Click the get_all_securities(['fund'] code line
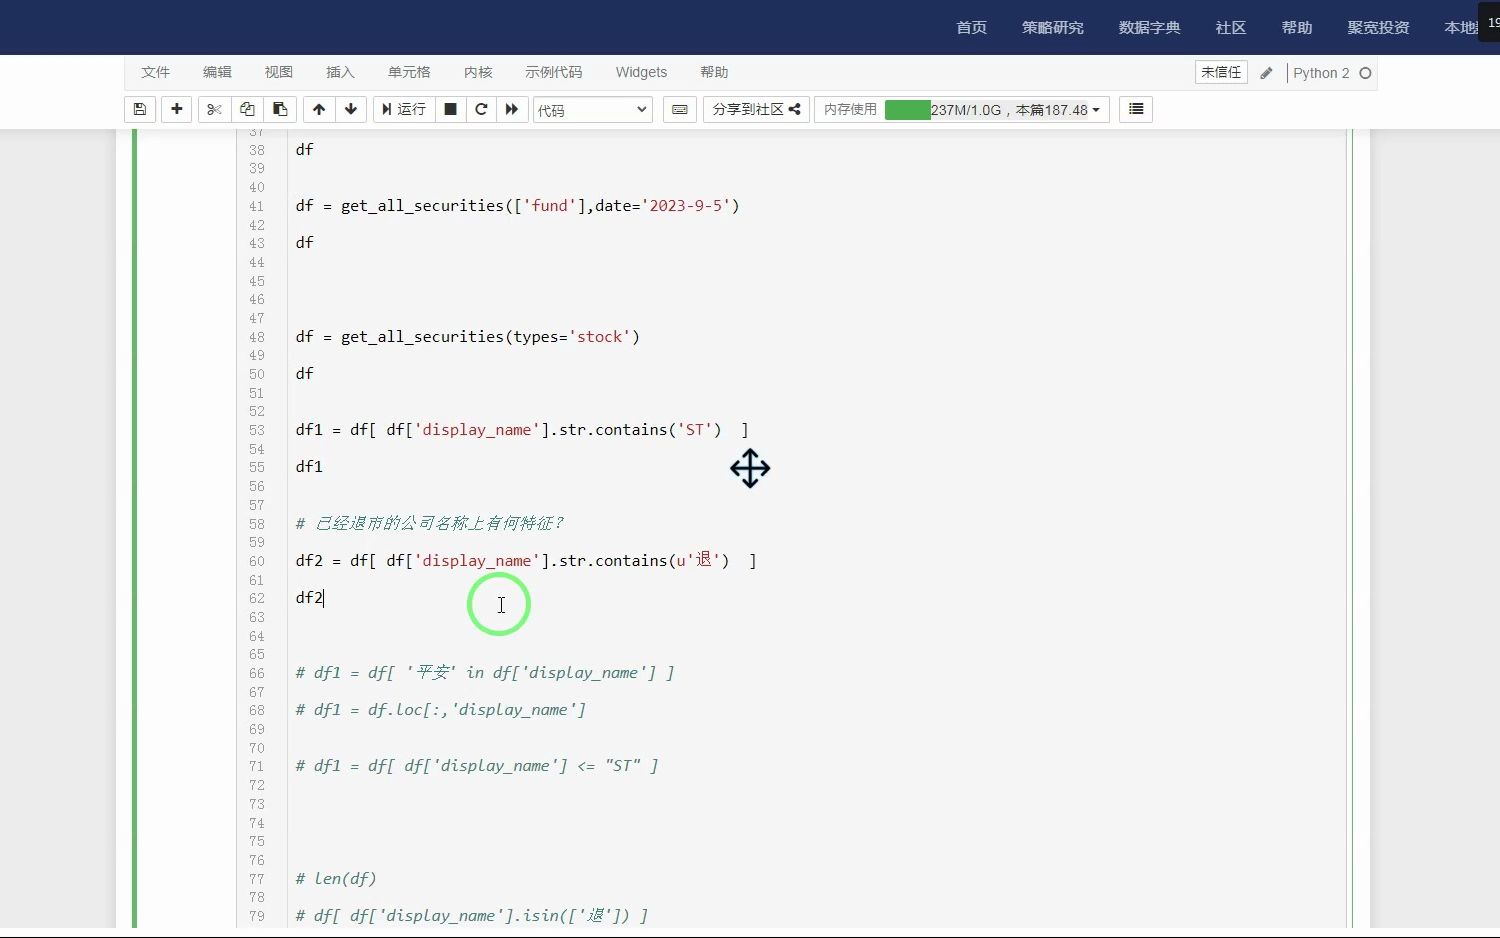This screenshot has height=938, width=1500. 517,206
